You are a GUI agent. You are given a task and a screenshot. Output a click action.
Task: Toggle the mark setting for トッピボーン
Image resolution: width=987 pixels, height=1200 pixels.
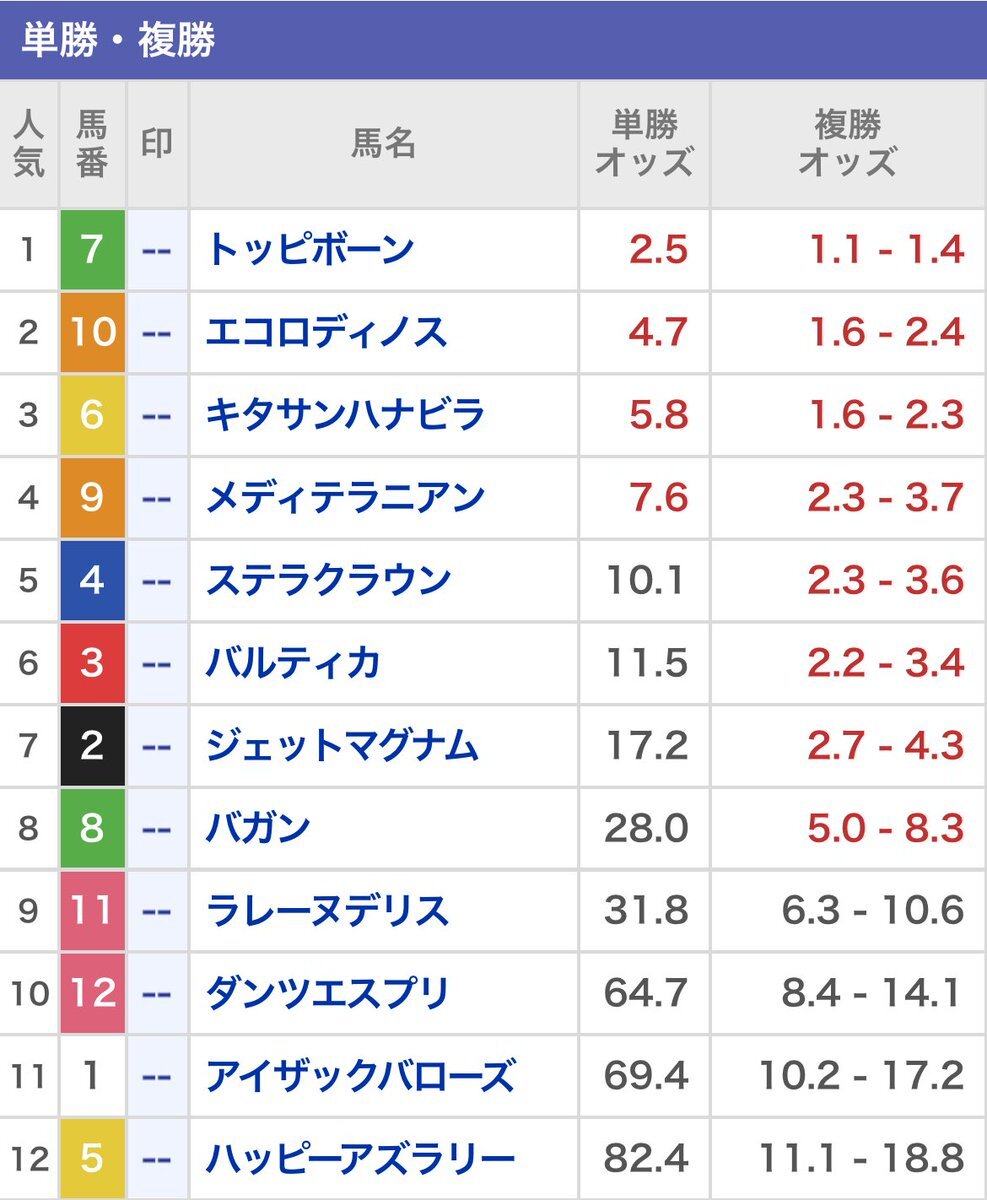click(156, 251)
